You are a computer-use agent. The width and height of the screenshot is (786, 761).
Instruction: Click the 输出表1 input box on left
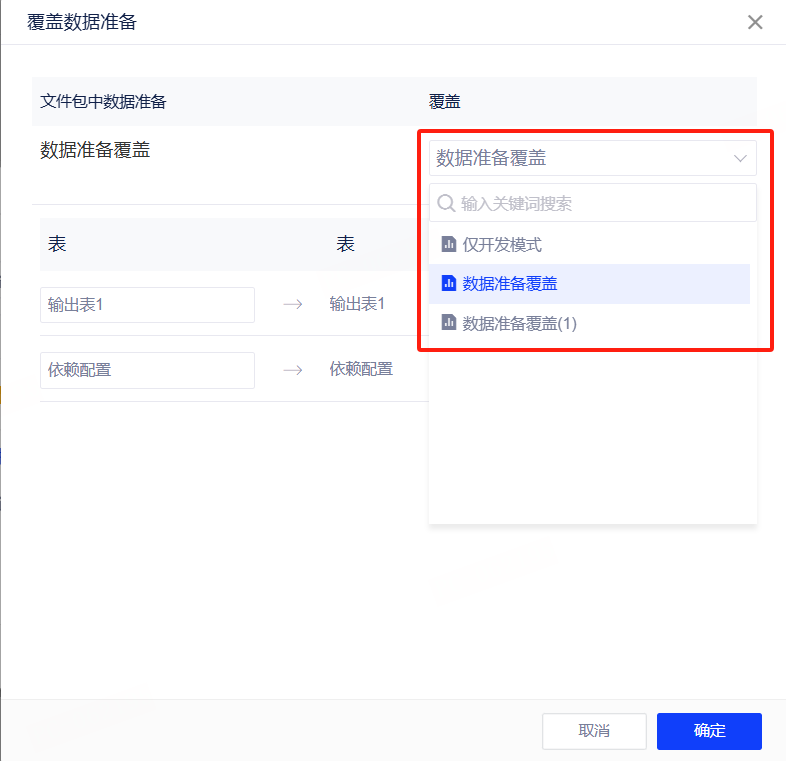click(x=147, y=305)
